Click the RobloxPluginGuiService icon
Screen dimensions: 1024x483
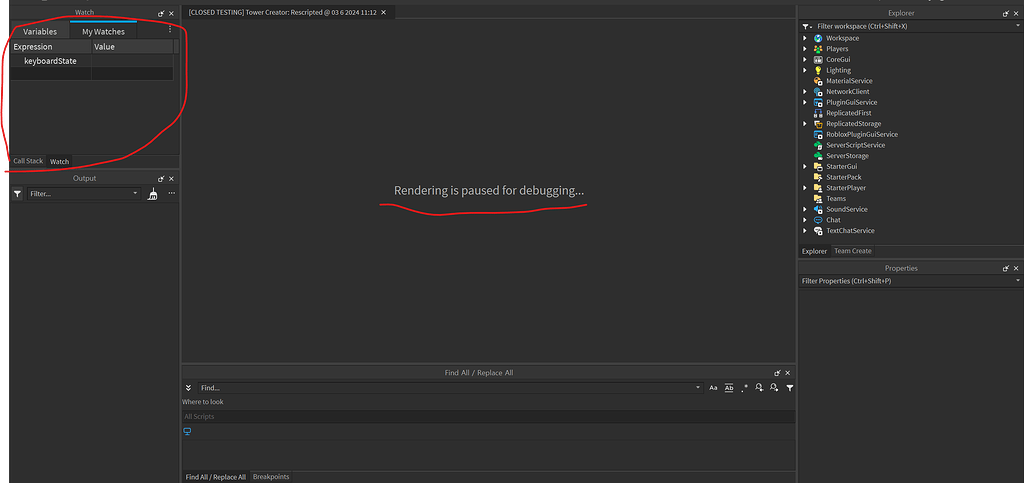click(818, 134)
